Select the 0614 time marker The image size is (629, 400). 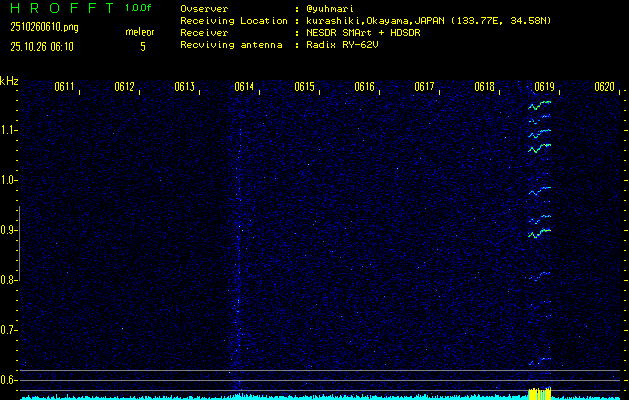pyautogui.click(x=244, y=87)
